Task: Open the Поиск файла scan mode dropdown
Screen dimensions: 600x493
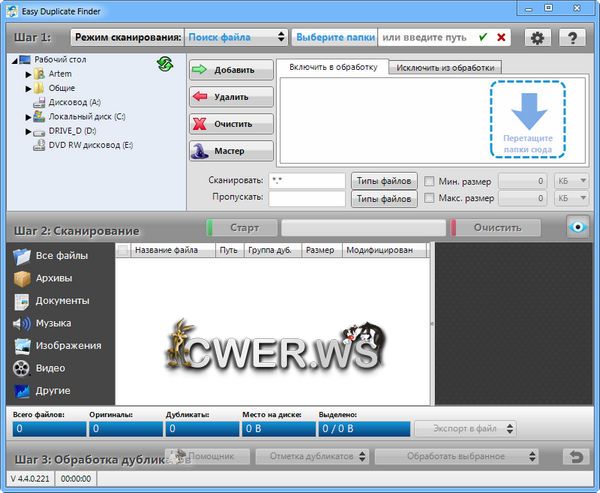Action: click(237, 37)
